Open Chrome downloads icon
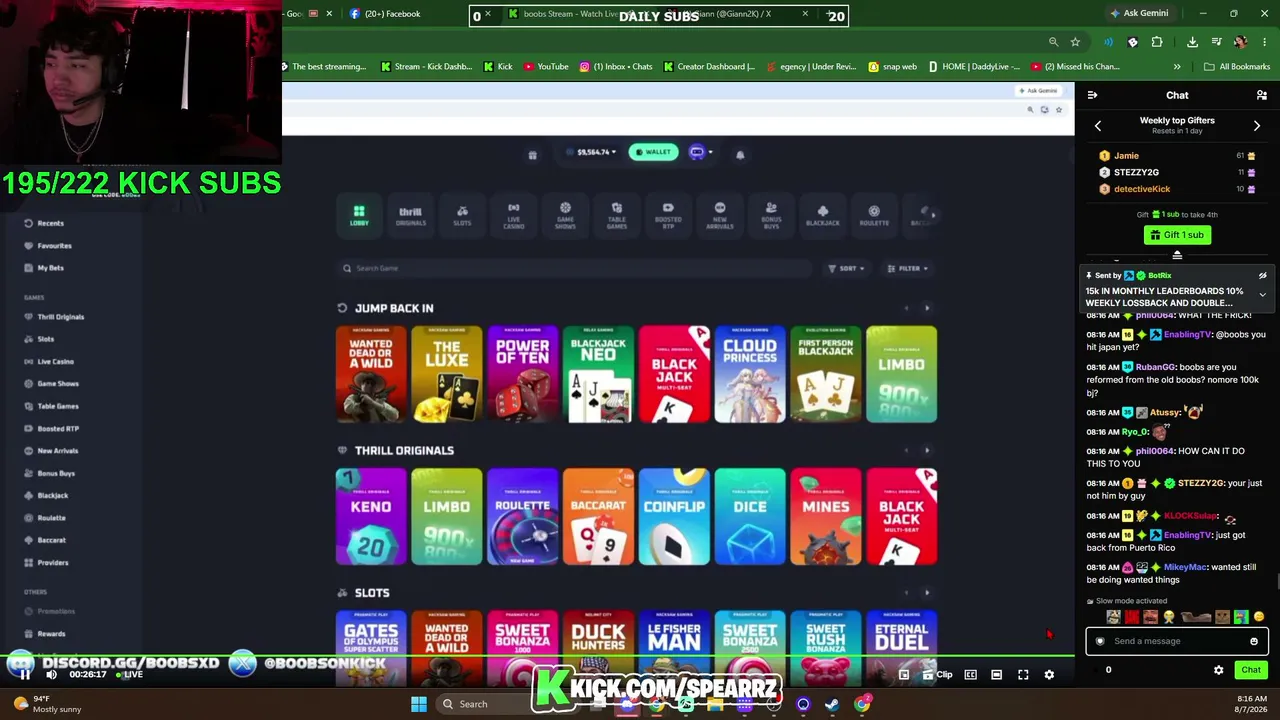This screenshot has height=720, width=1280. tap(1192, 42)
